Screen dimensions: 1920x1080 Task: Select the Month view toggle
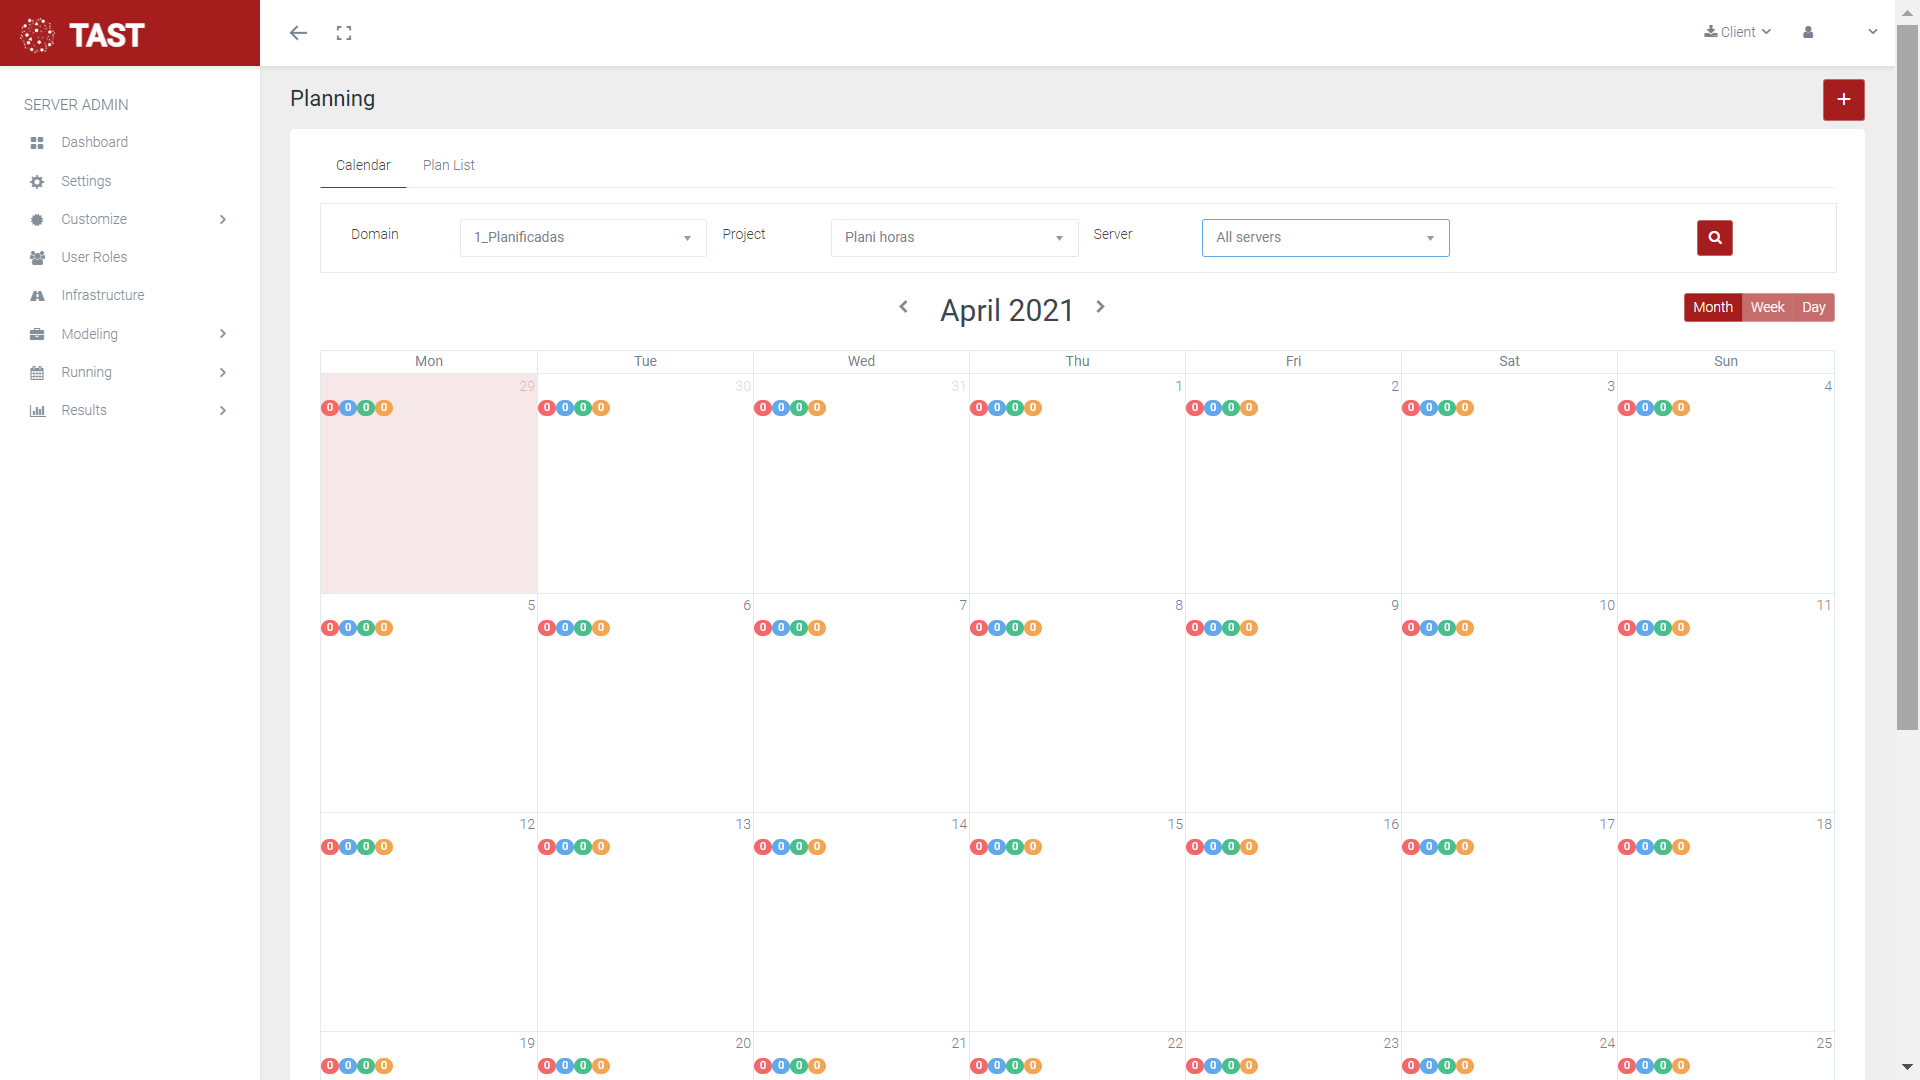1712,307
